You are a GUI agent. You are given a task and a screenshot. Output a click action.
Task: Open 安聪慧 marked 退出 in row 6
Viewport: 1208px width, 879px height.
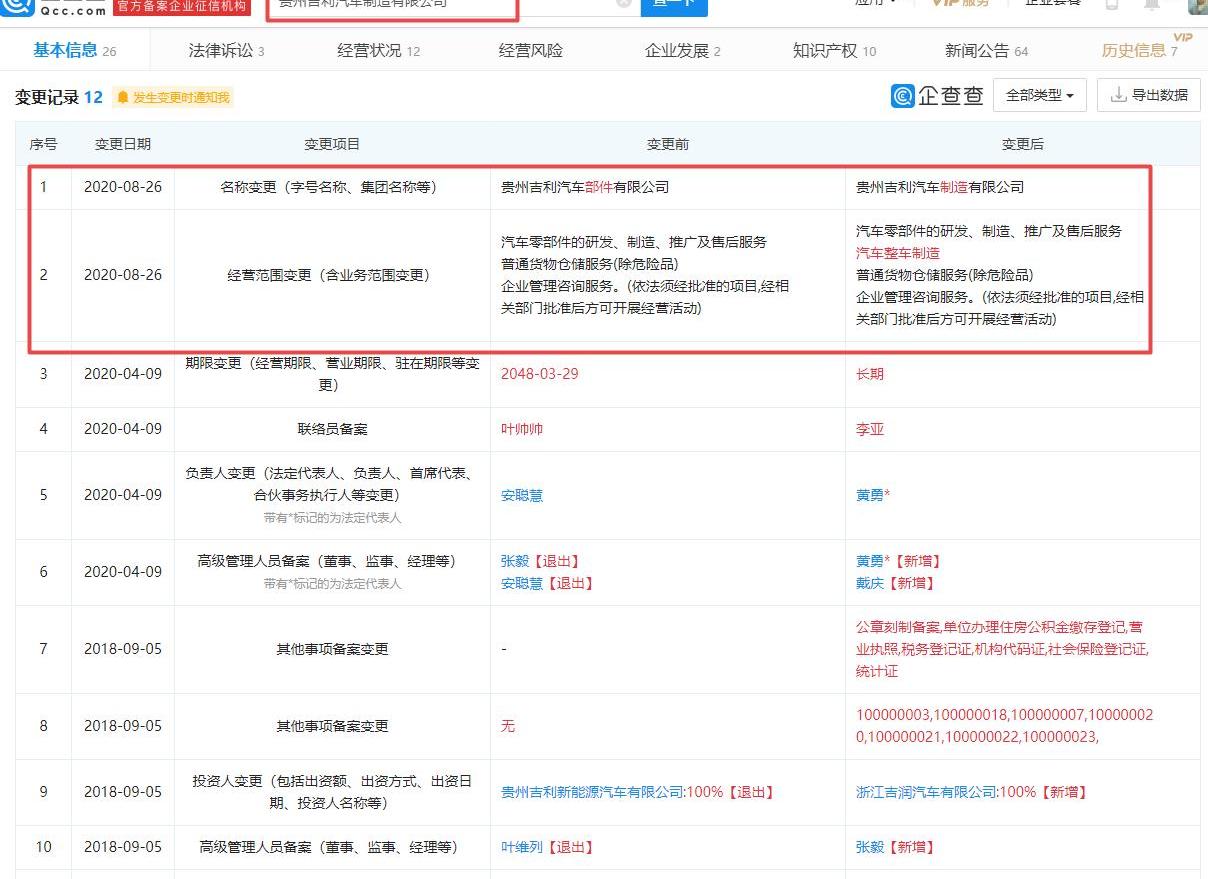point(522,583)
